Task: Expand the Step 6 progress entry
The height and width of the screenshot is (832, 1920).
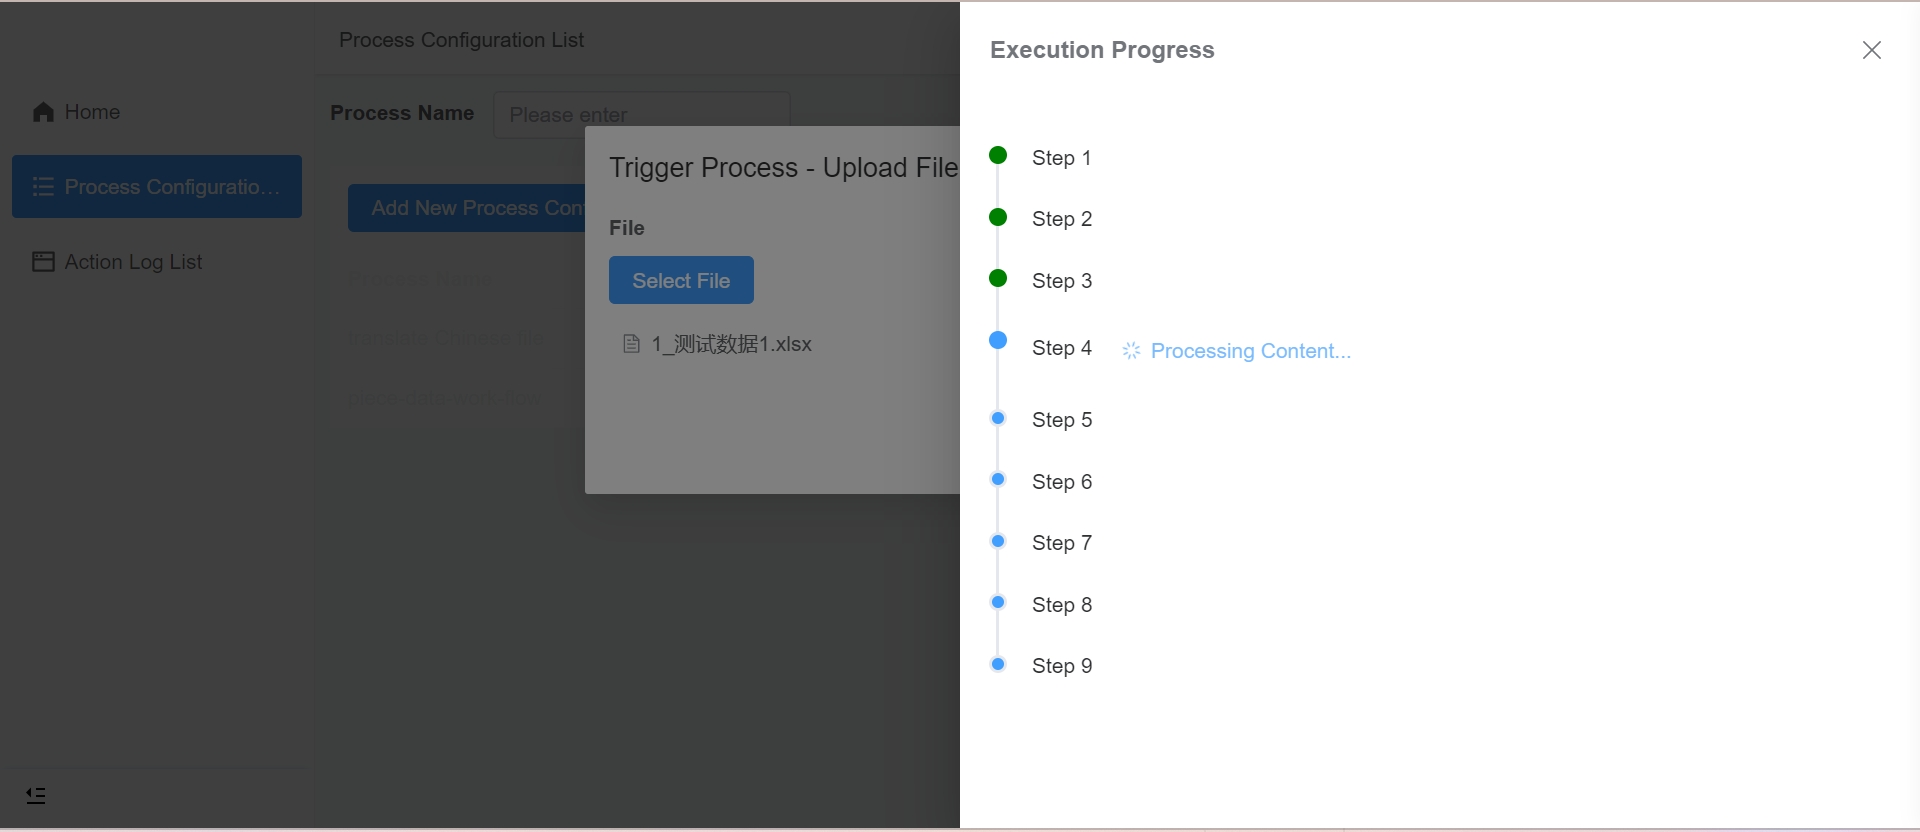Action: pos(1062,481)
